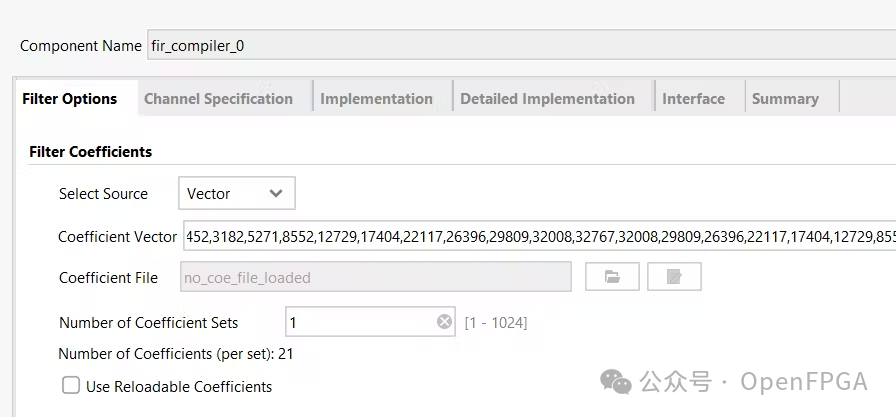This screenshot has width=896, height=417.
Task: Go to the Detailed Implementation tab
Action: coord(547,99)
